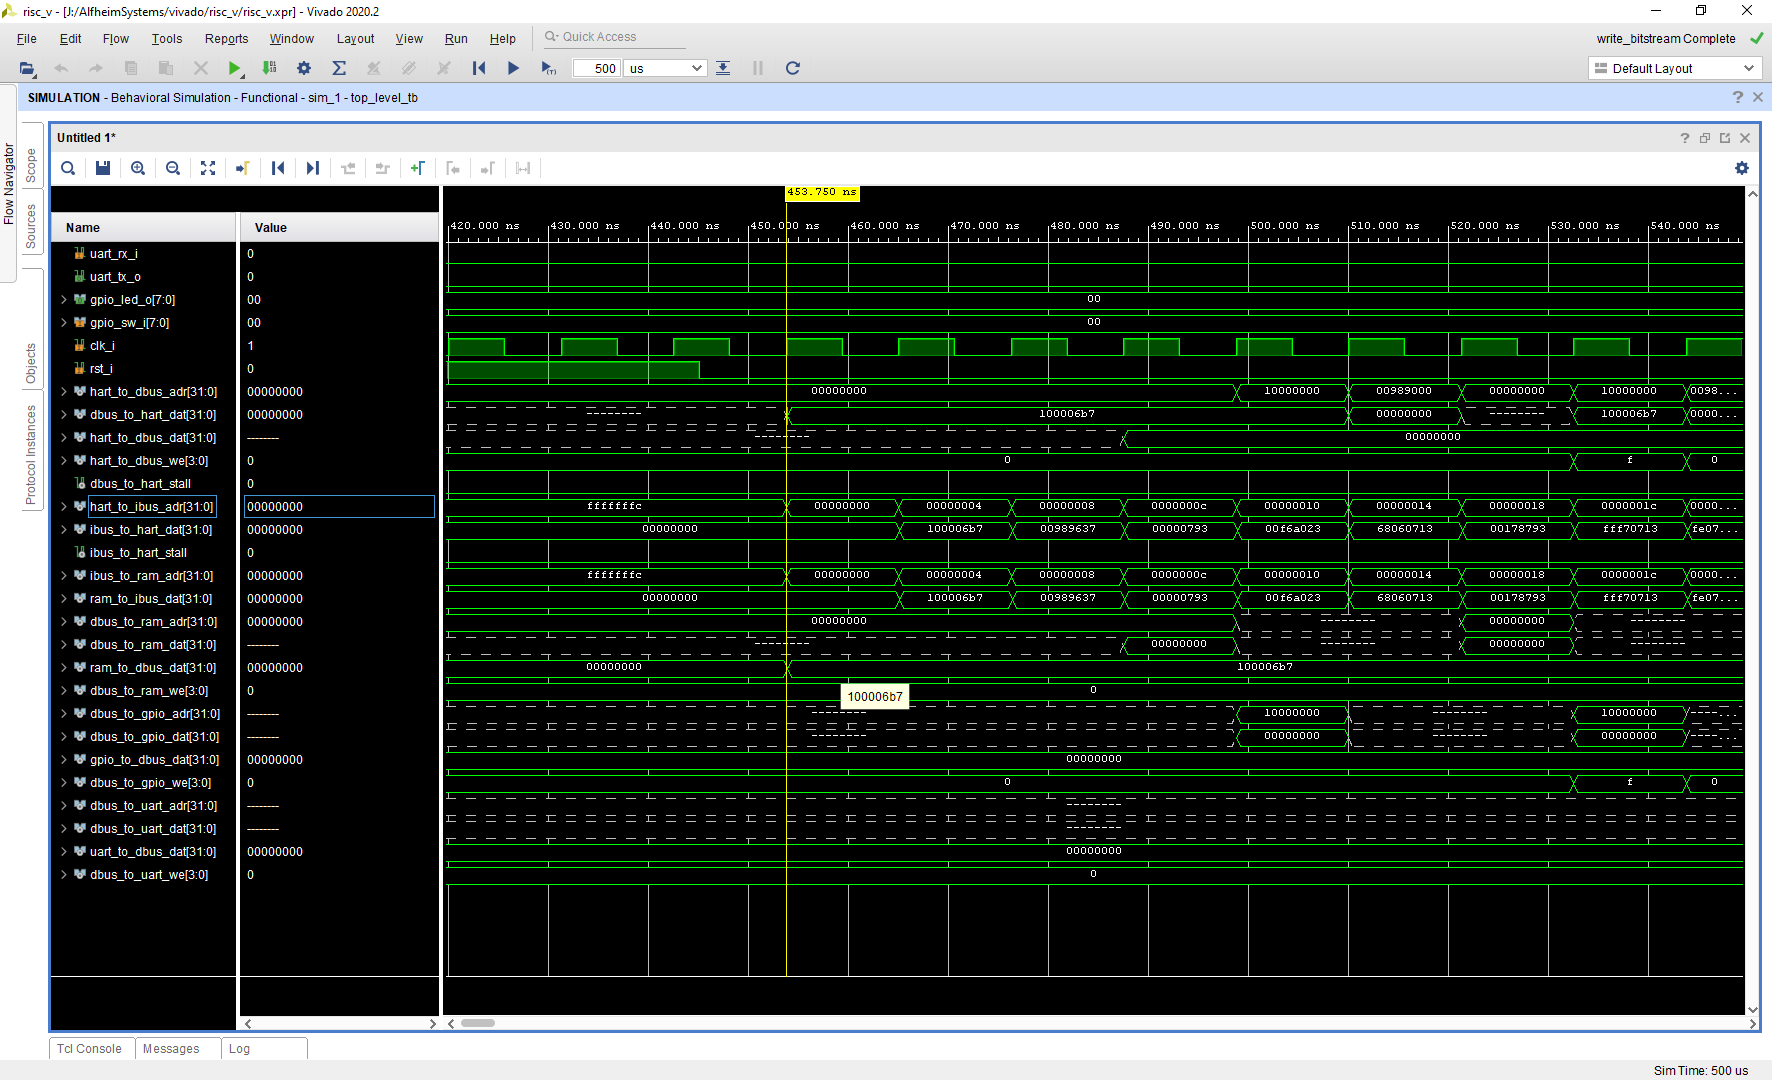
Task: Run All simulation play button
Action: (x=513, y=68)
